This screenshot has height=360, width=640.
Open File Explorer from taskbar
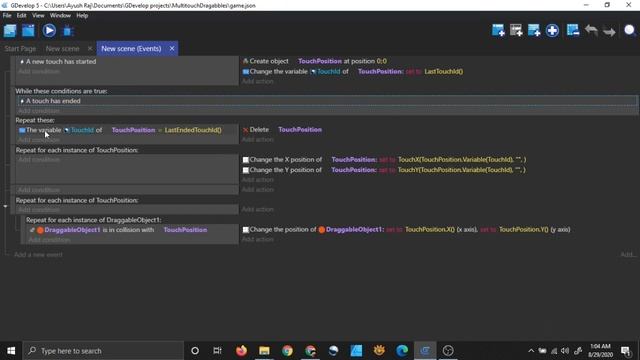[264, 351]
